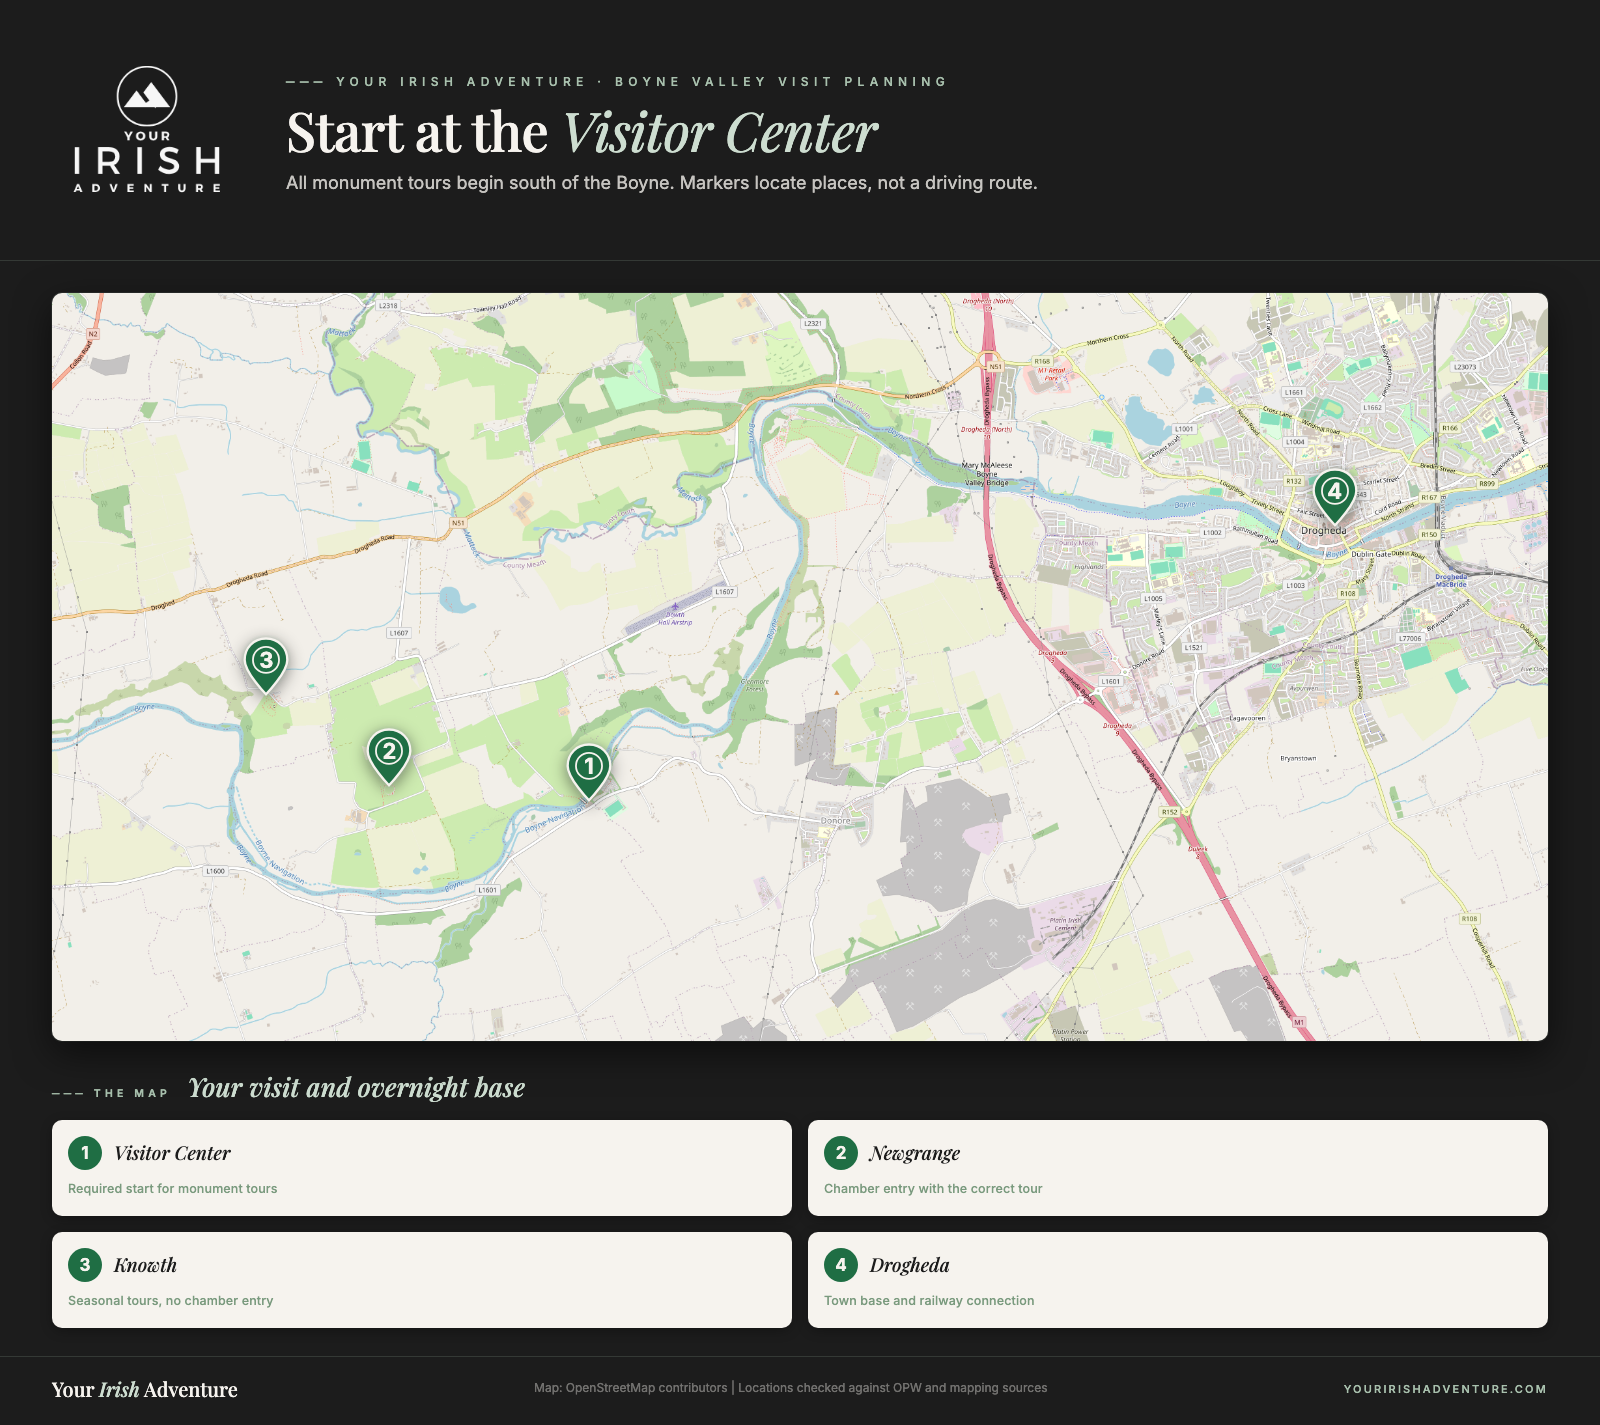Image resolution: width=1600 pixels, height=1425 pixels.
Task: Click the Donore village label on map
Action: (x=835, y=821)
